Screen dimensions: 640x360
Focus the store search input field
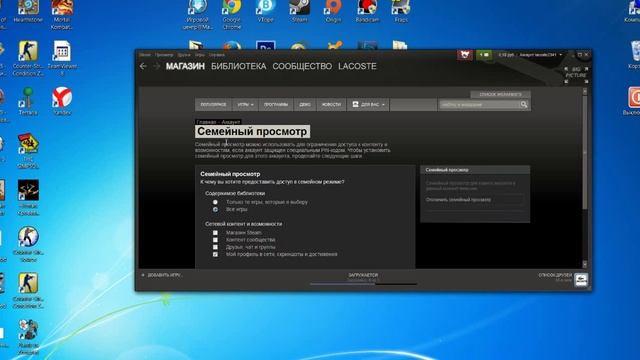click(x=479, y=105)
